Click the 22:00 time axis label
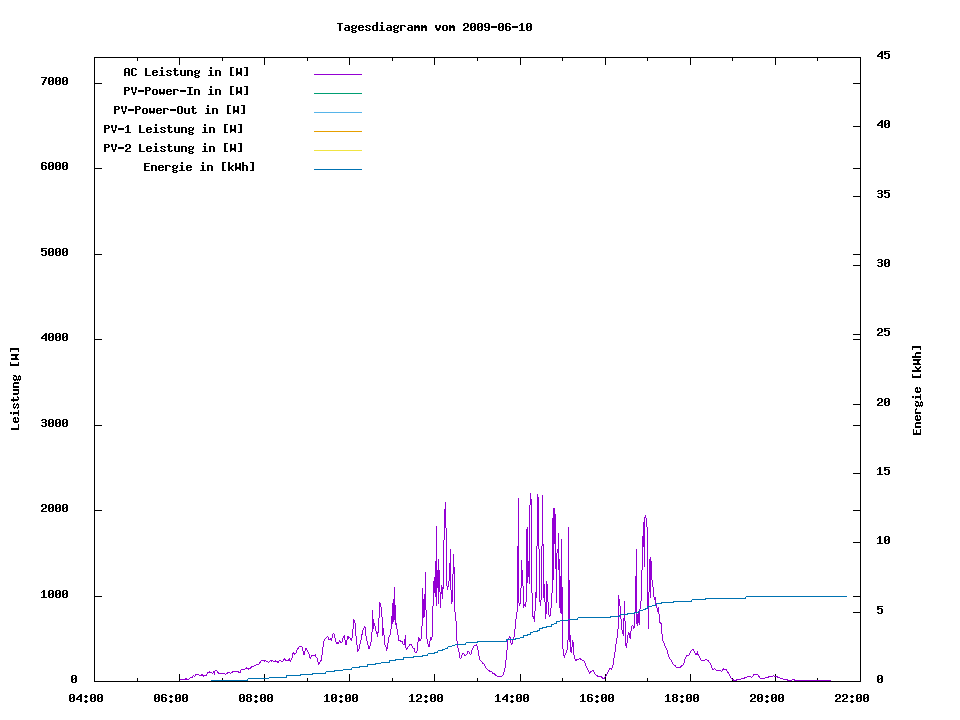The width and height of the screenshot is (960, 720). pos(852,699)
